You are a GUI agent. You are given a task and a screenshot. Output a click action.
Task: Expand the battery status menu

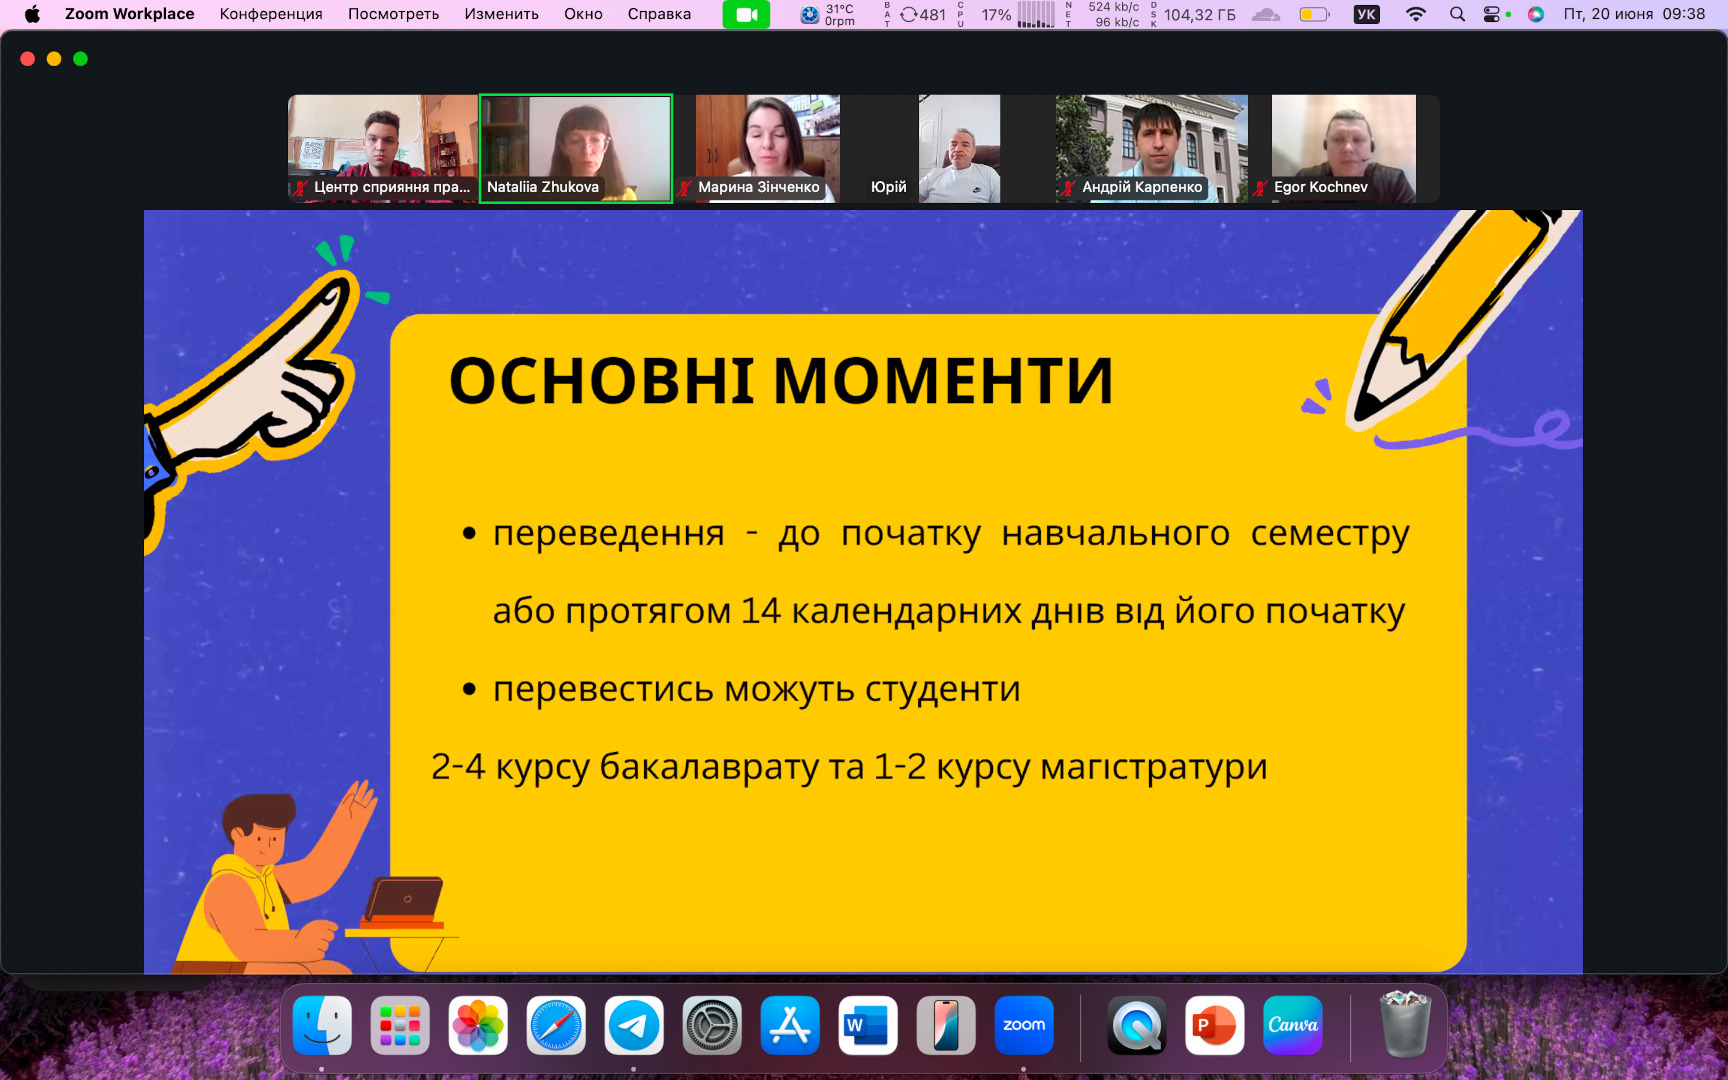[1314, 15]
